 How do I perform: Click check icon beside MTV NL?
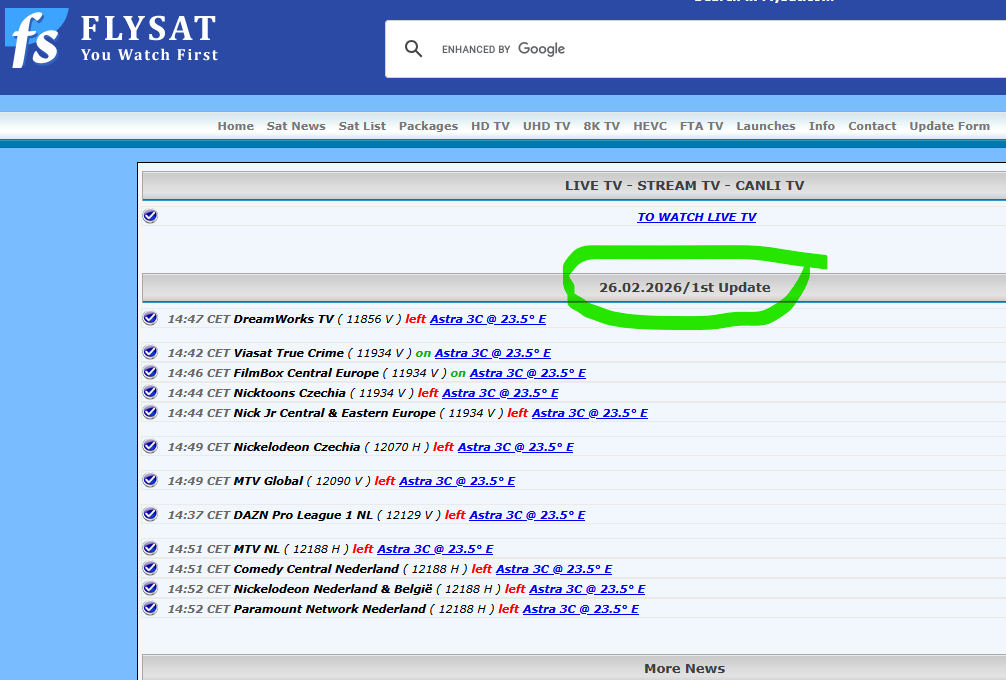pos(150,547)
